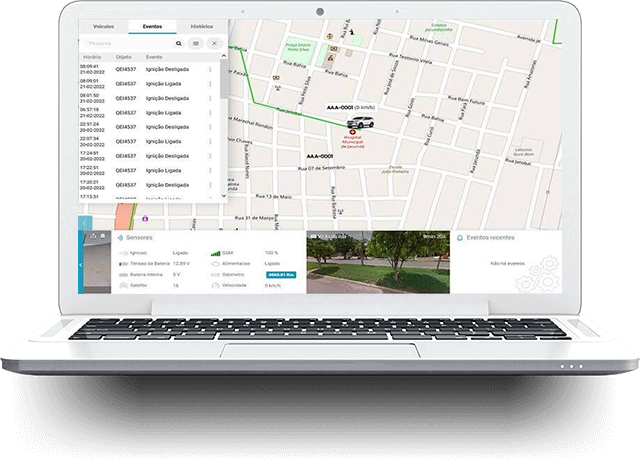The image size is (640, 461).
Task: Open options for 06:57:18 Ignição Ligada event
Action: click(210, 112)
